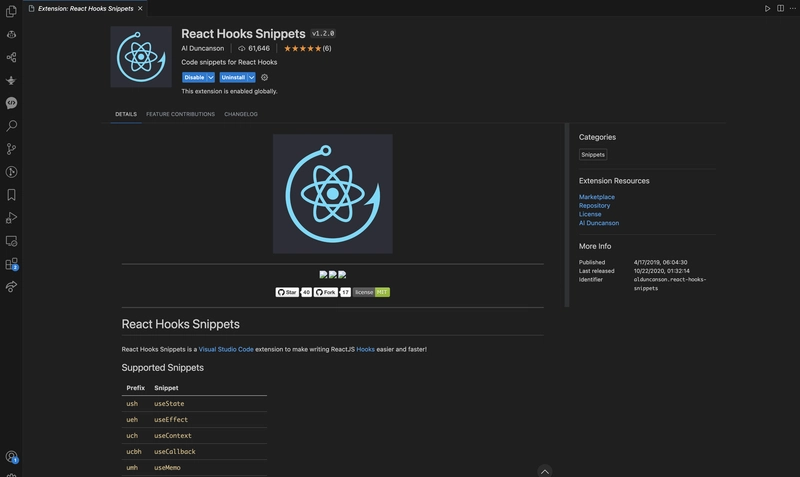Disable the React Hooks Snippets extension

pos(194,78)
